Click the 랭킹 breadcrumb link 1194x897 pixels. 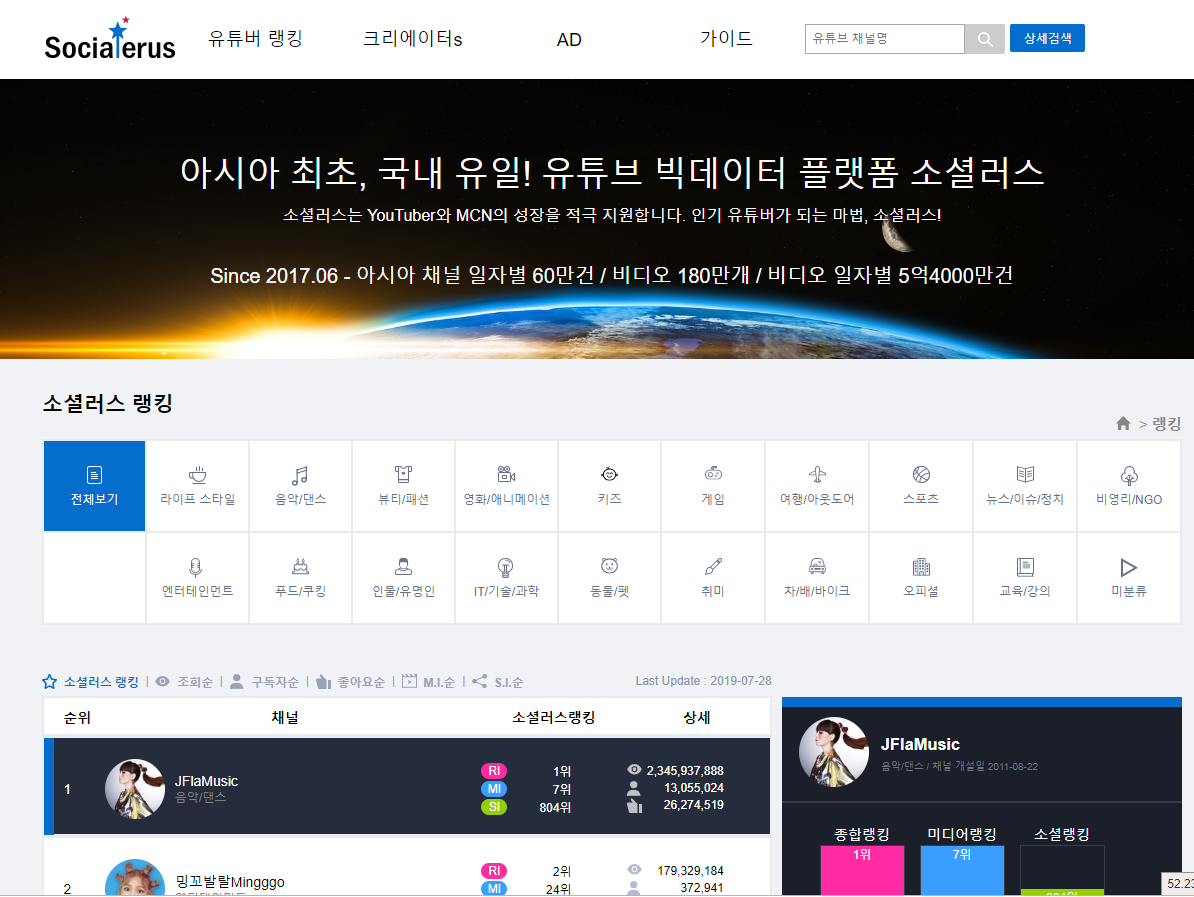[1167, 423]
